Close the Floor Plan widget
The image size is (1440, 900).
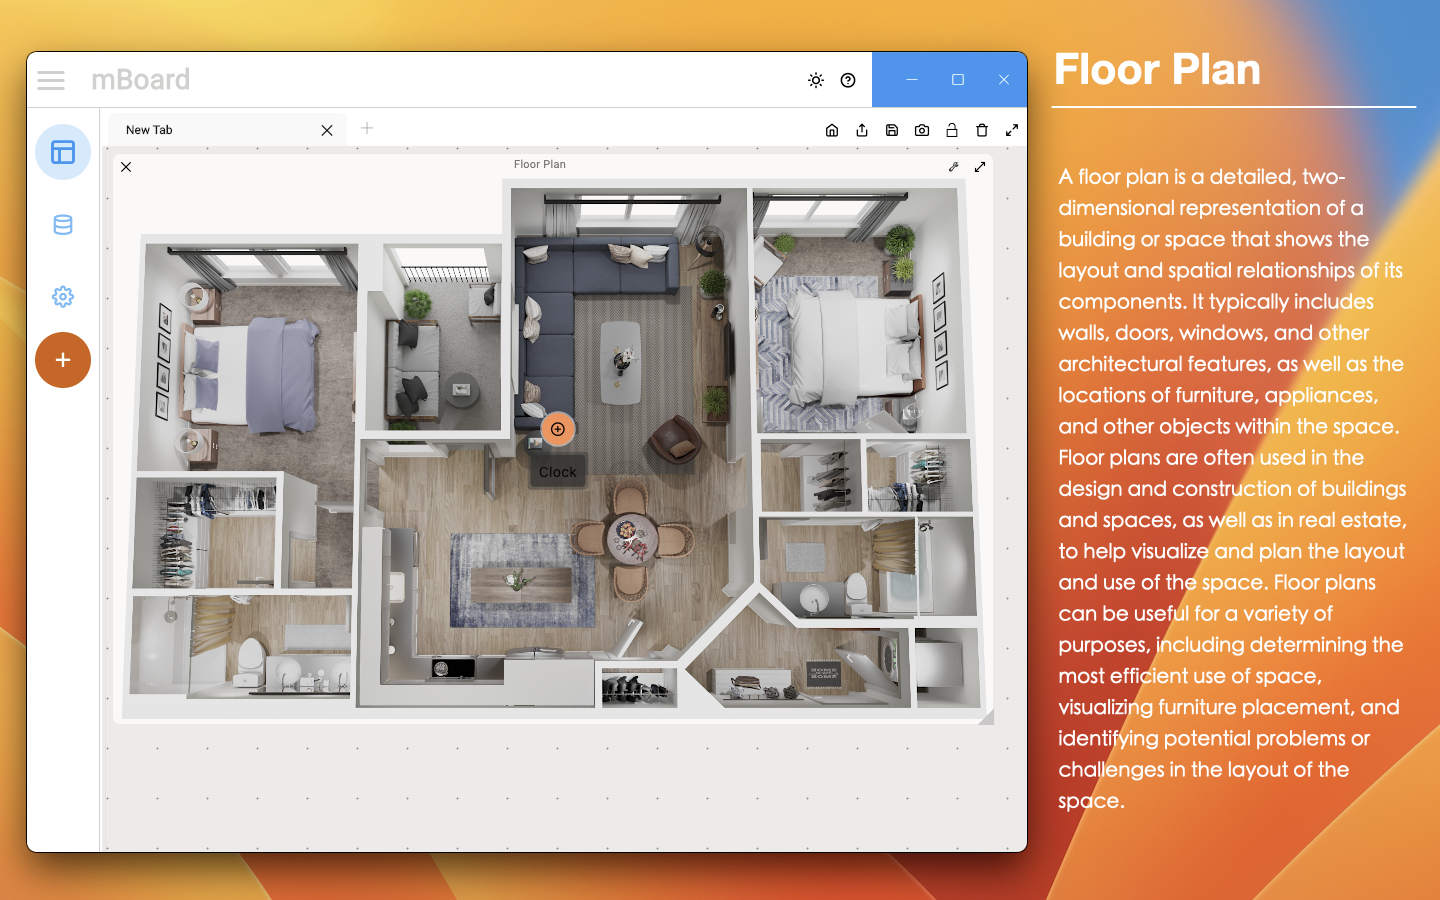click(x=126, y=167)
